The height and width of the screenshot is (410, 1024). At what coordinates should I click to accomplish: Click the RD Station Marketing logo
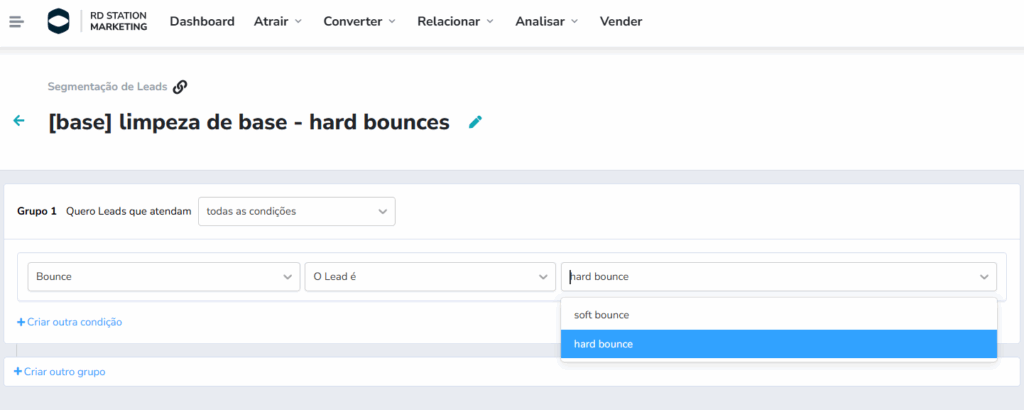click(x=98, y=21)
